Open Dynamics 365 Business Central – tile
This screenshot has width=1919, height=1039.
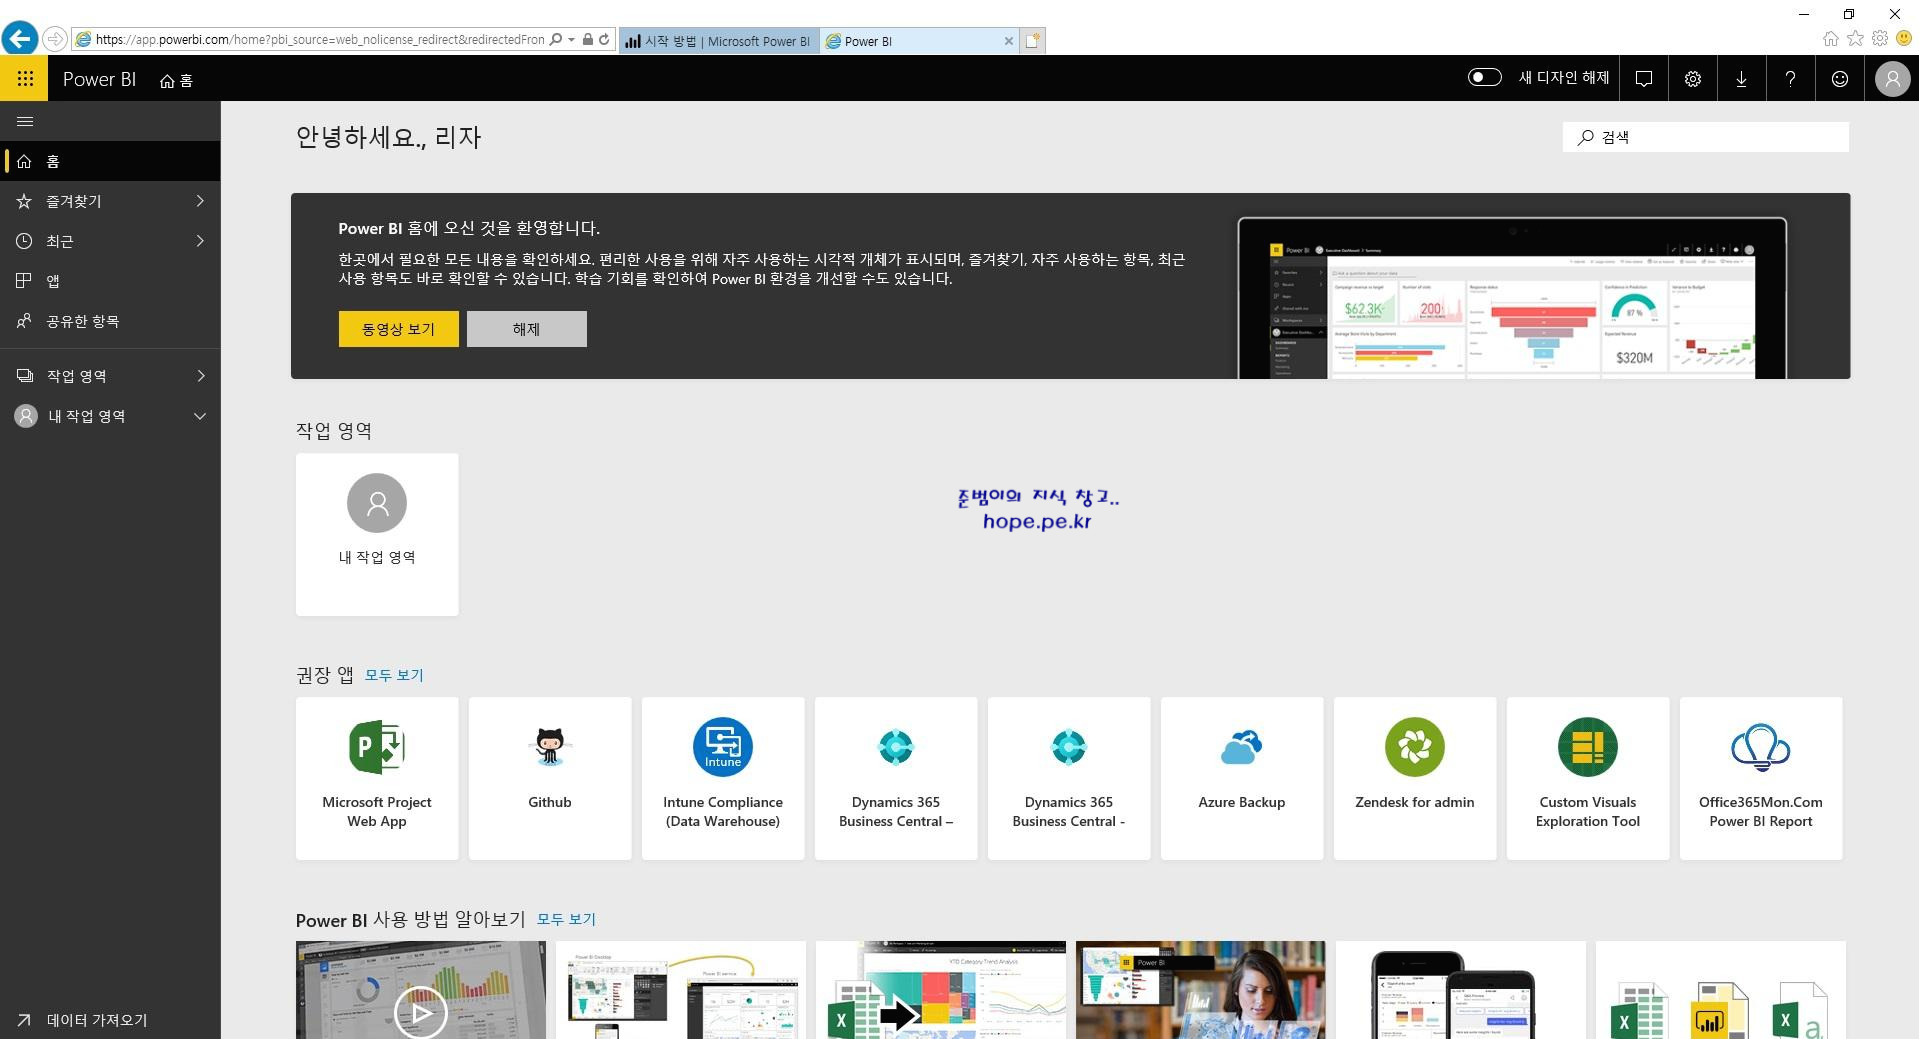pos(896,778)
